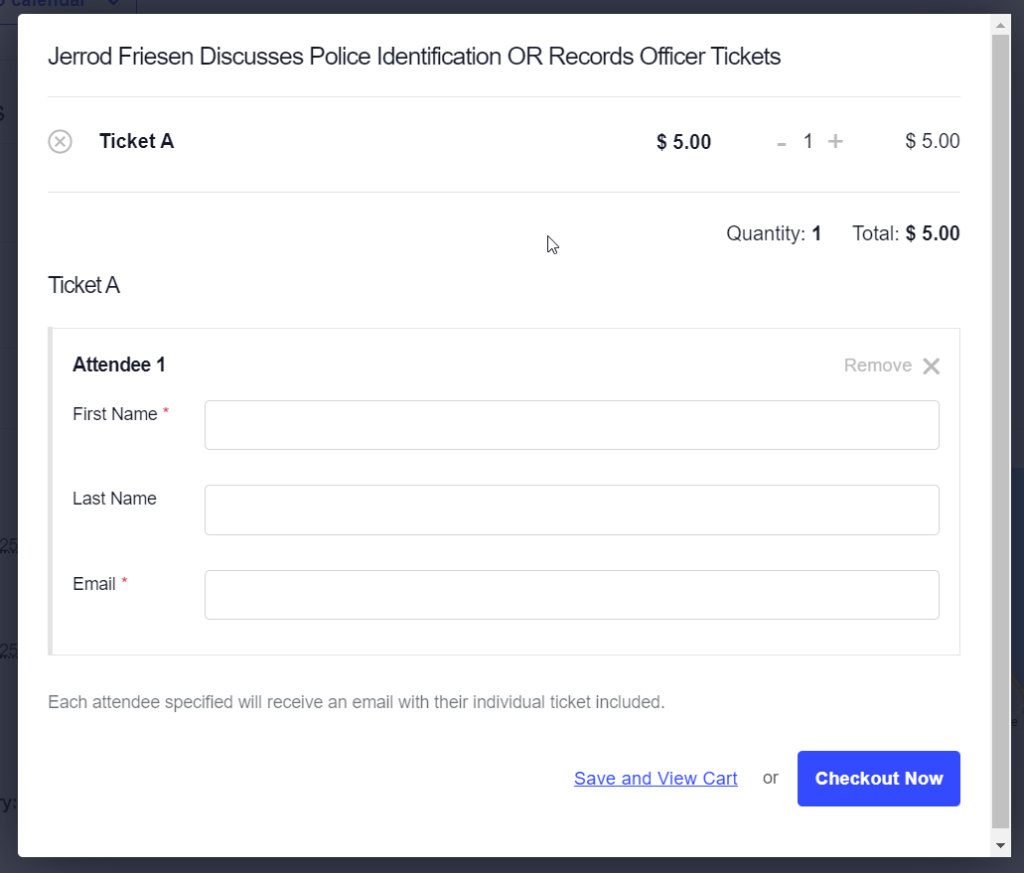The width and height of the screenshot is (1024, 873).
Task: Click the Save and View Cart link
Action: click(655, 778)
